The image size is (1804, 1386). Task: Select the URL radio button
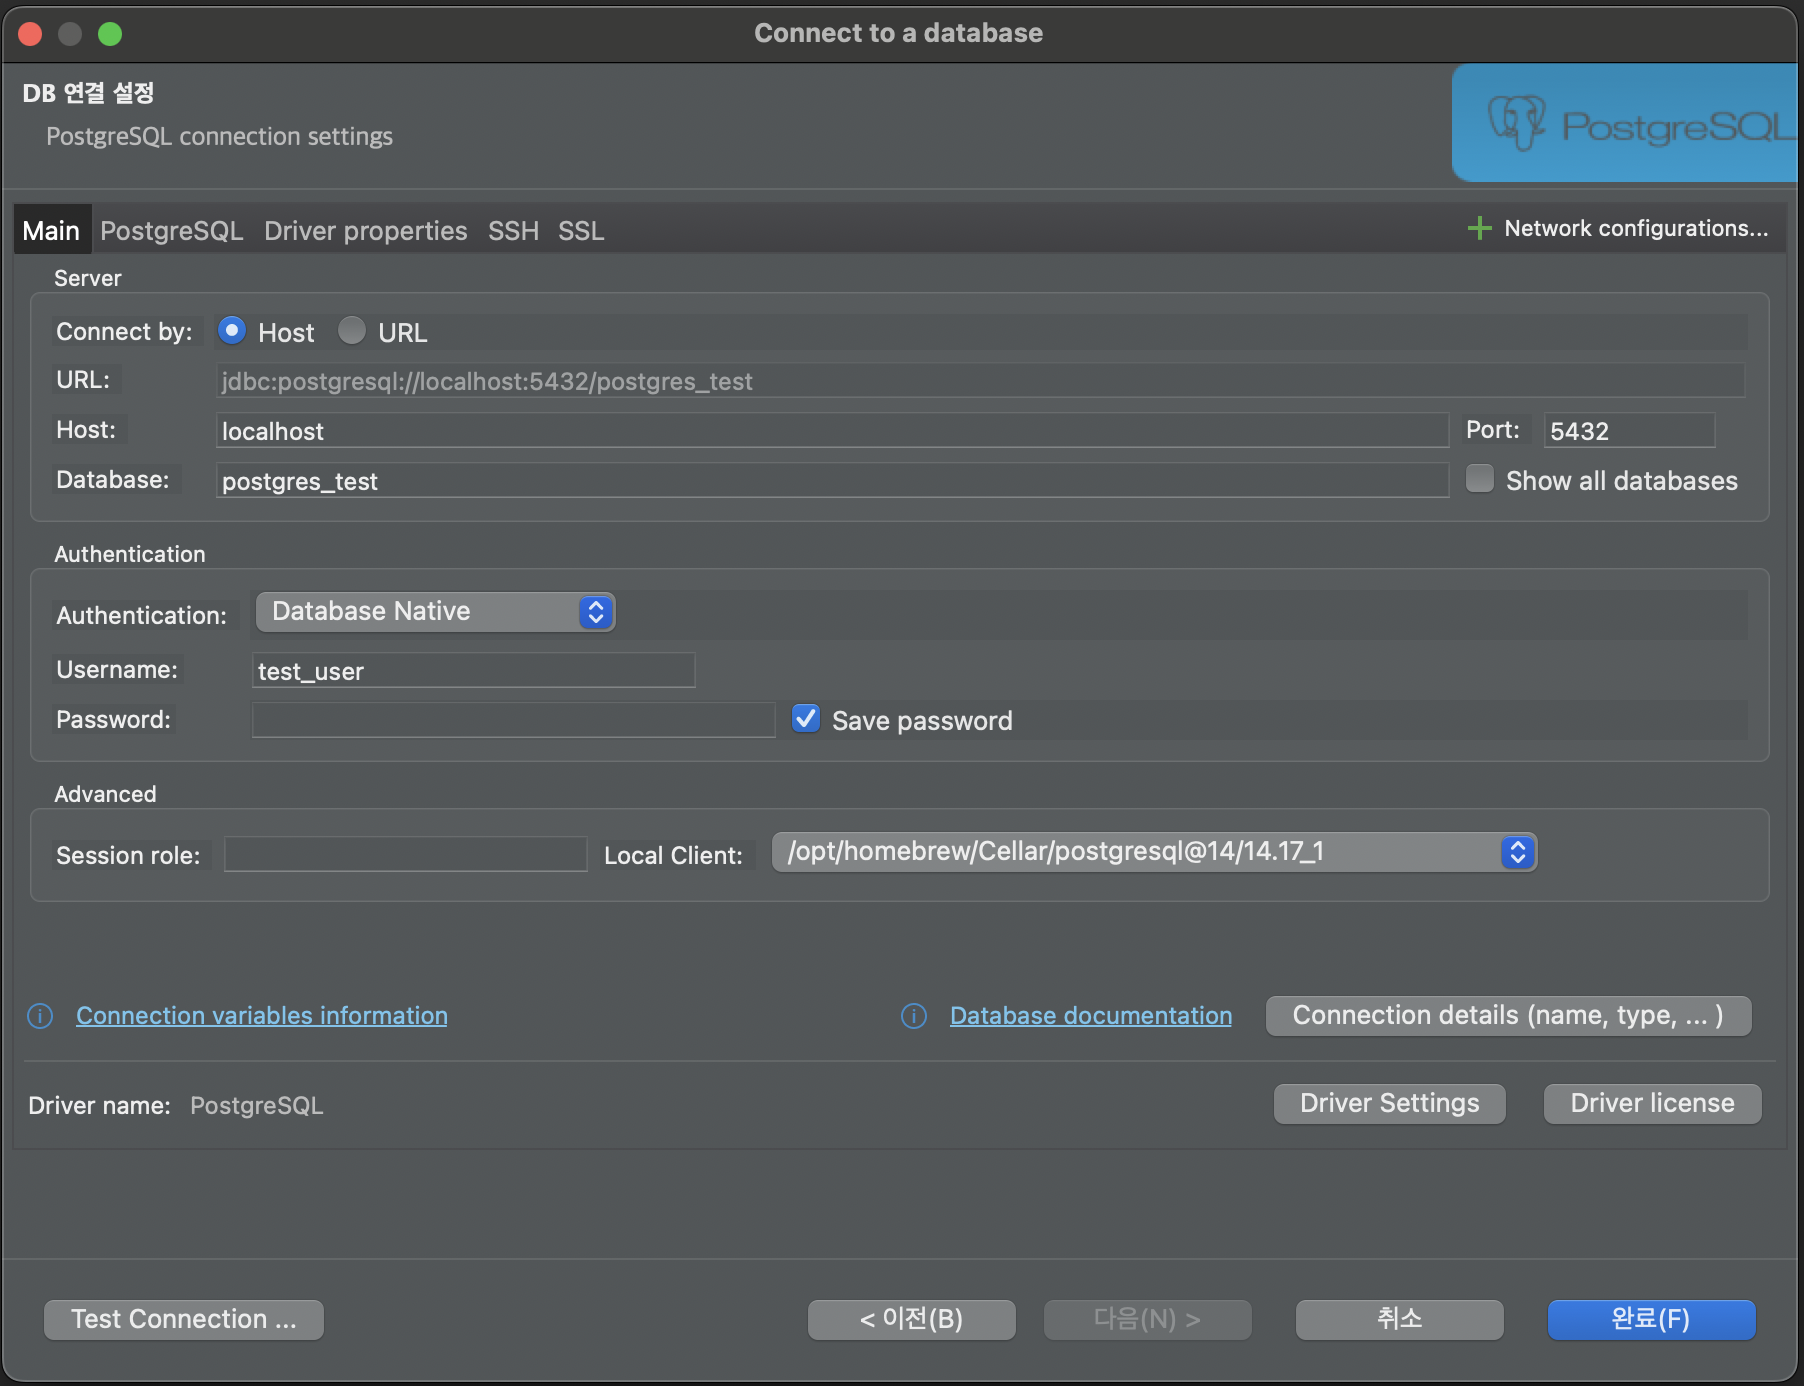tap(352, 331)
